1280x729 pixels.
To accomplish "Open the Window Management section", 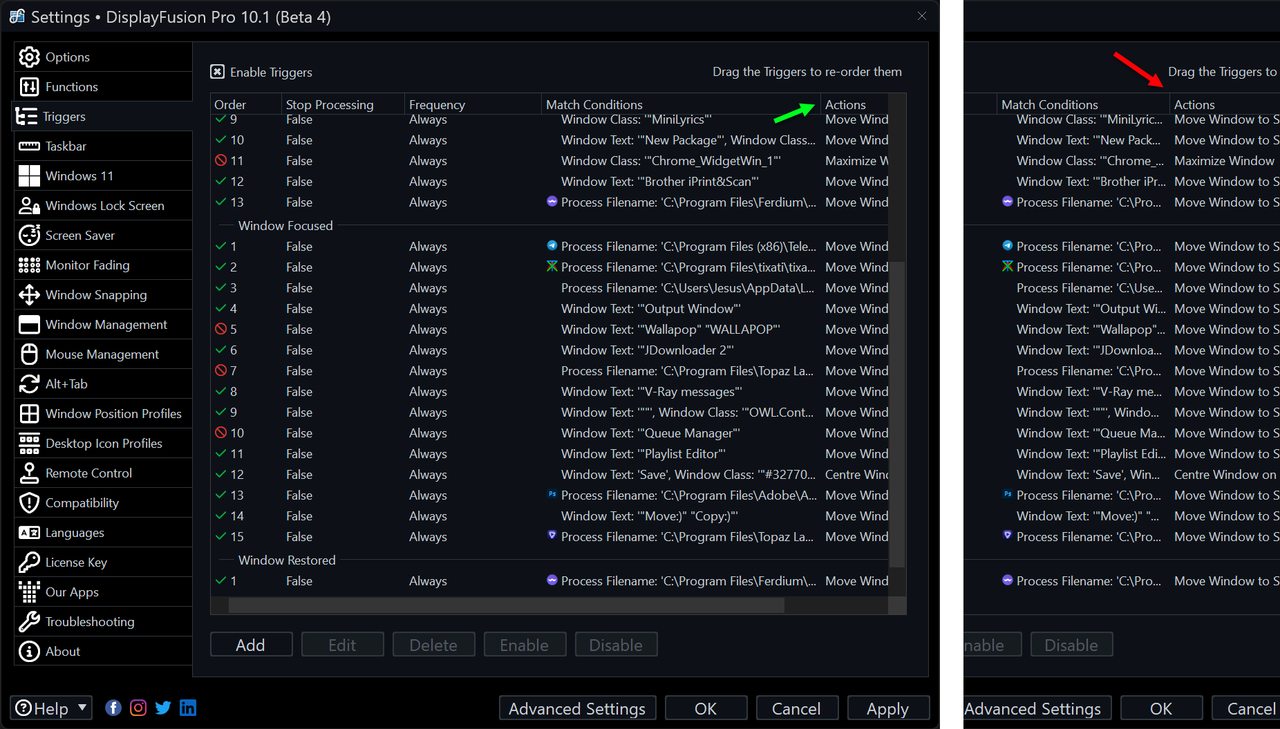I will click(102, 324).
